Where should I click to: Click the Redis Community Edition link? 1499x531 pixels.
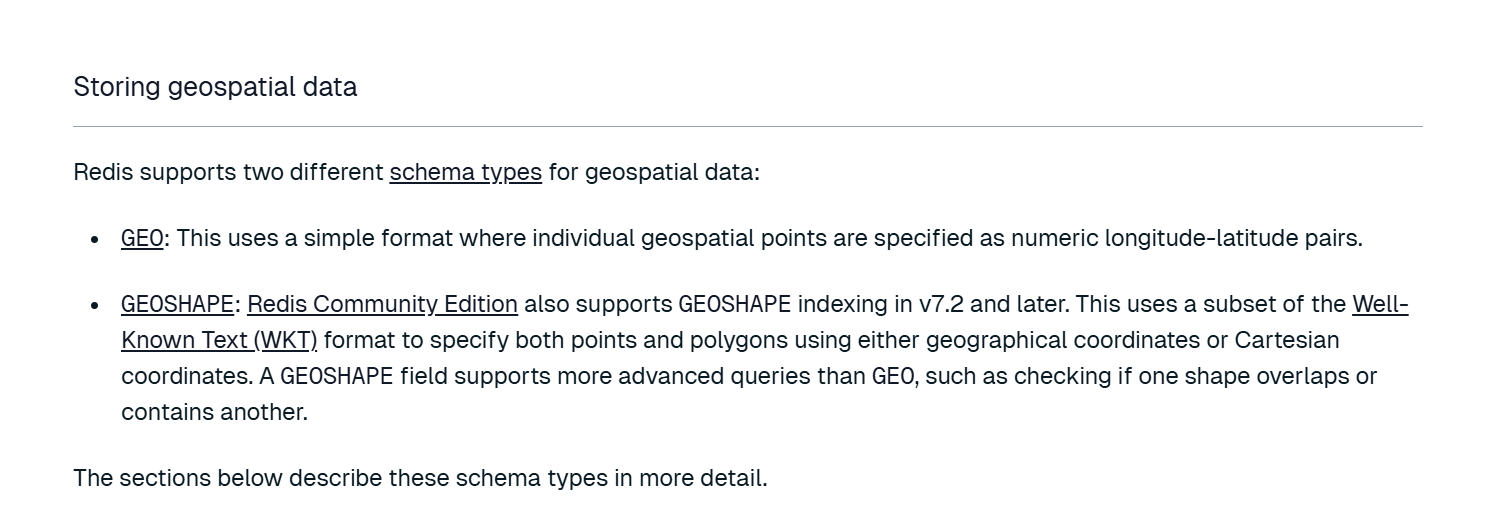pos(382,304)
